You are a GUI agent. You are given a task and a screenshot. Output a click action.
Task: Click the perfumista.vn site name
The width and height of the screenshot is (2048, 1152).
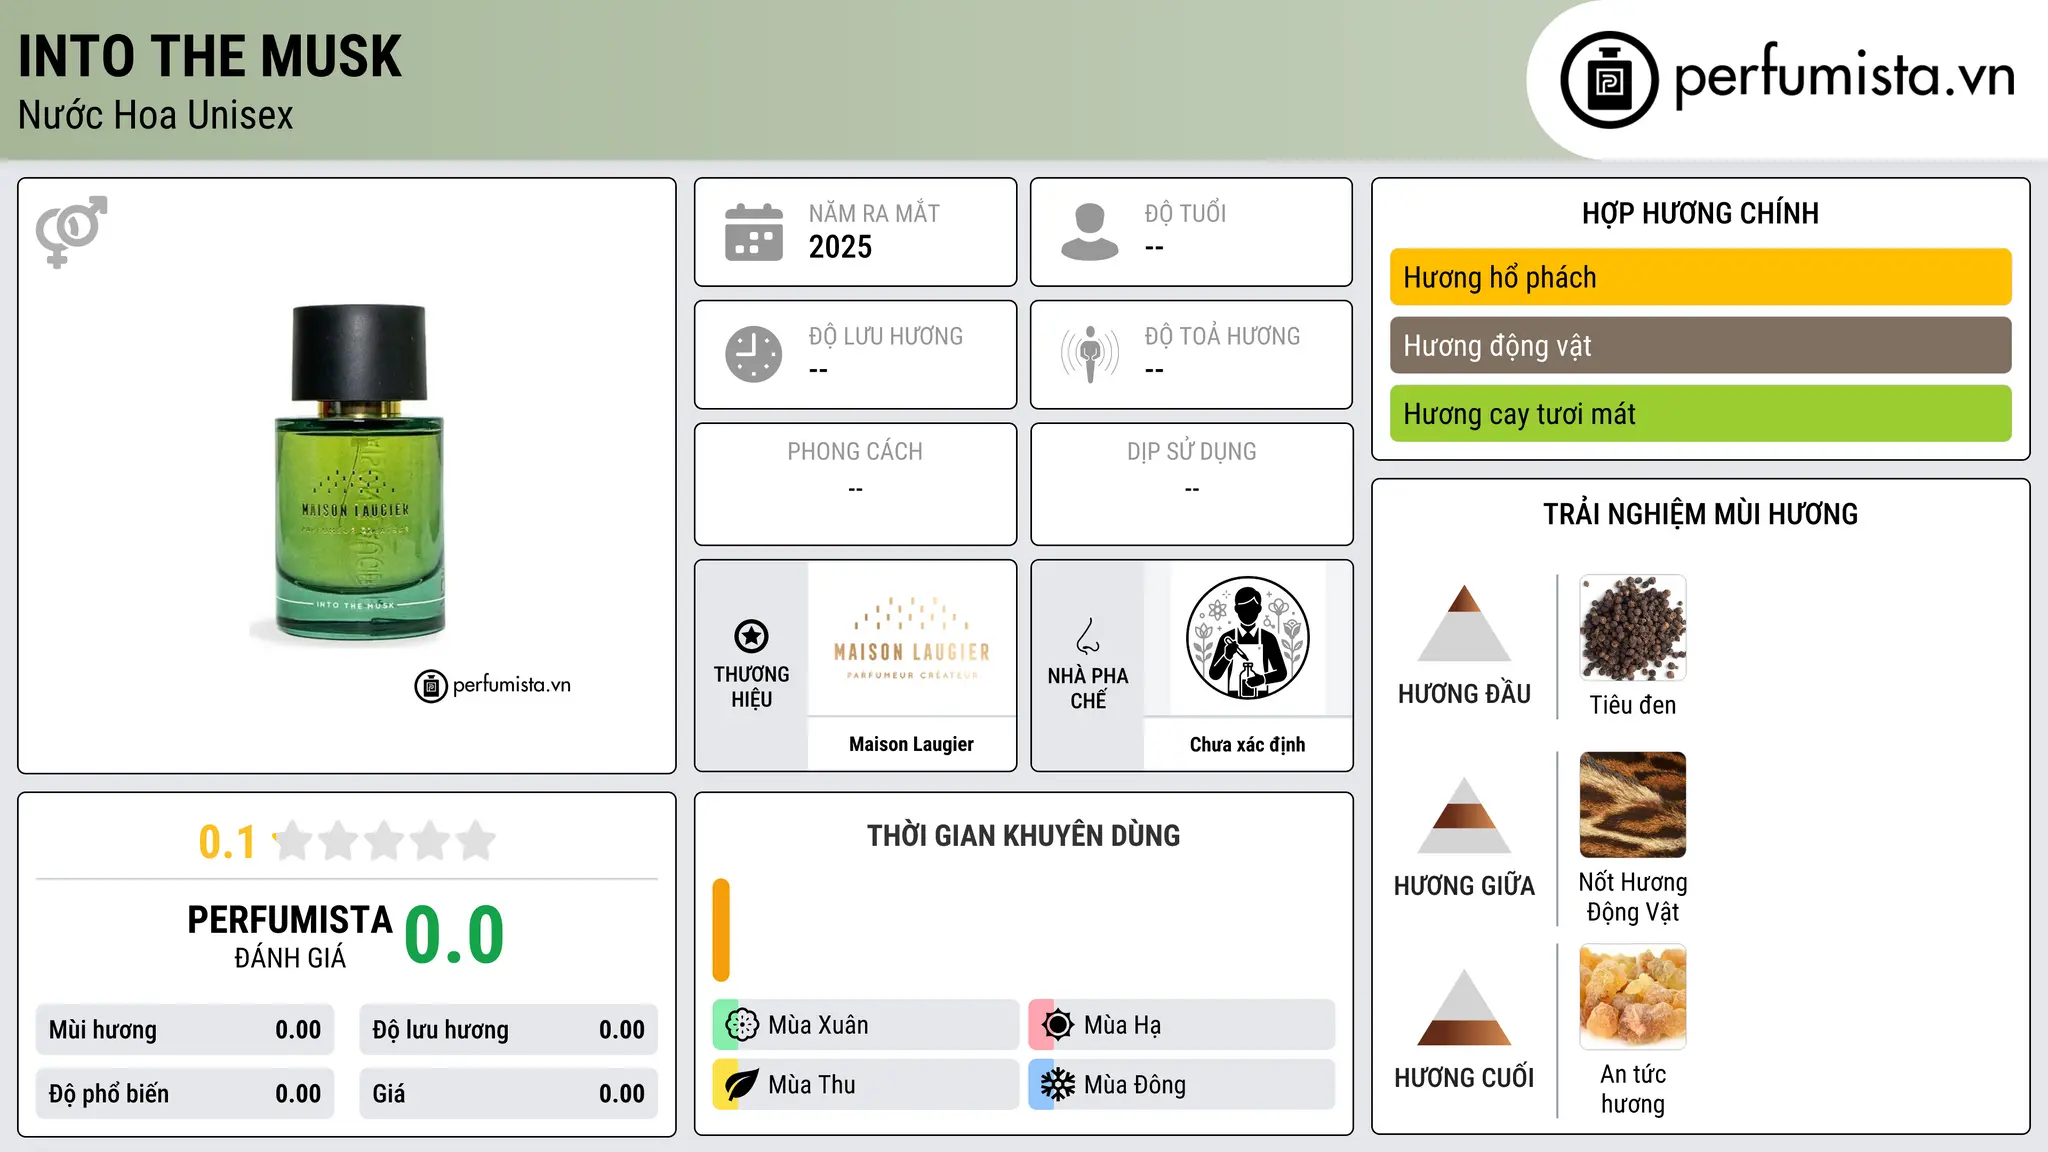(x=1844, y=76)
